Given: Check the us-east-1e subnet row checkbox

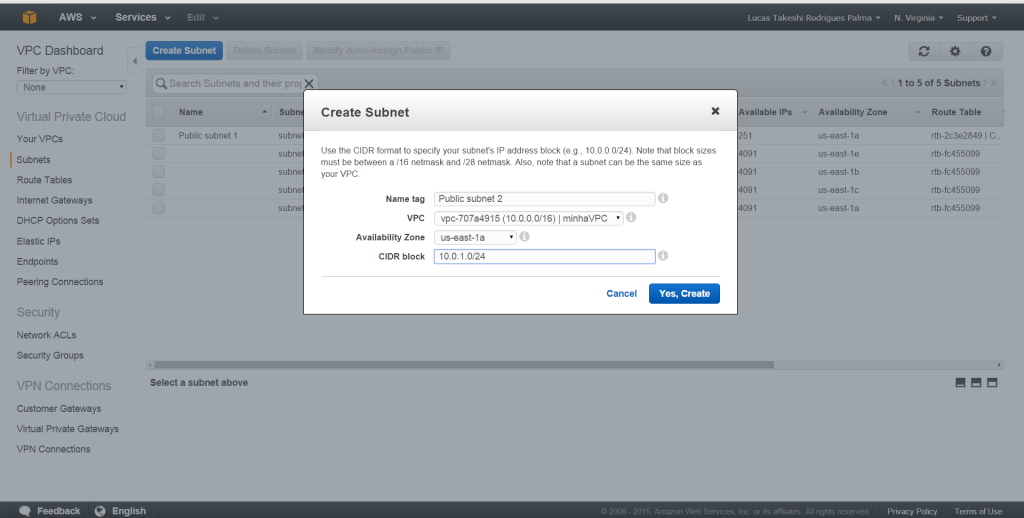Looking at the screenshot, I should (158, 154).
